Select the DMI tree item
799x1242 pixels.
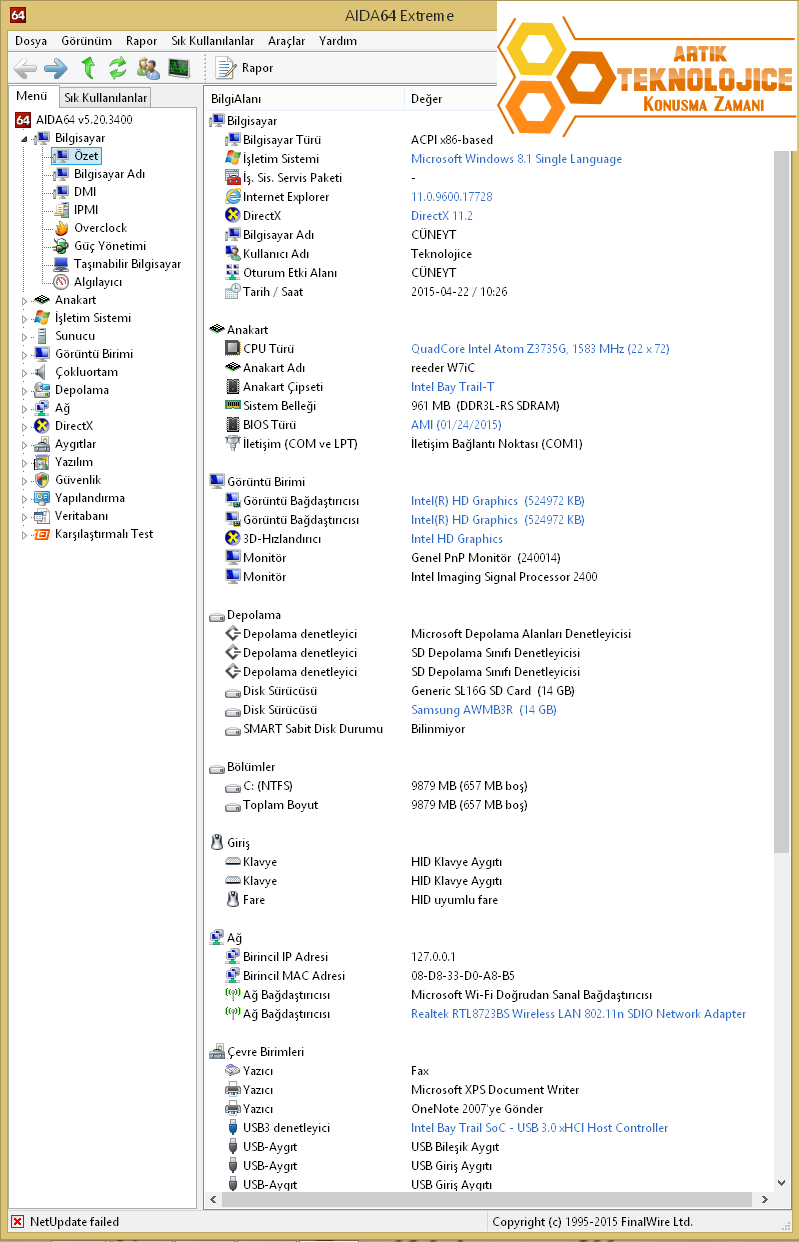[84, 192]
